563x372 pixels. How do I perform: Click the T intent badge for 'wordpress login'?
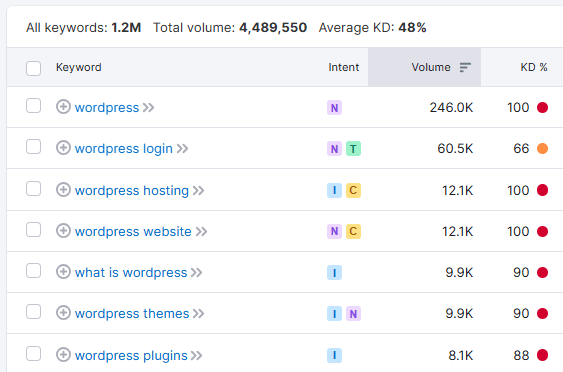(353, 149)
